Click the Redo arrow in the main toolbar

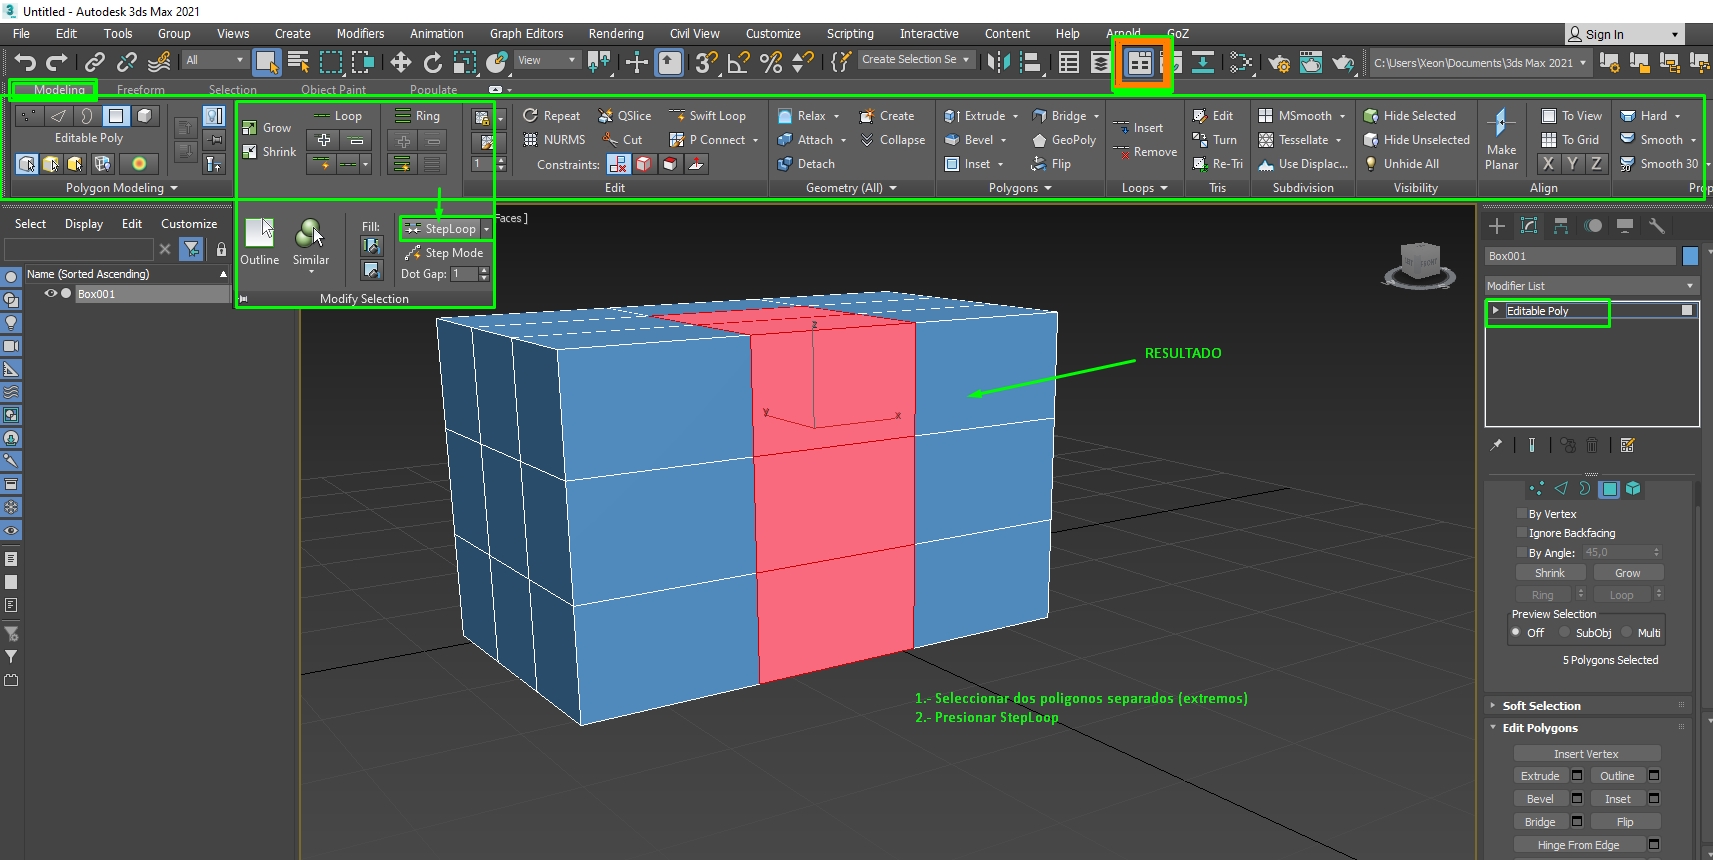point(57,62)
